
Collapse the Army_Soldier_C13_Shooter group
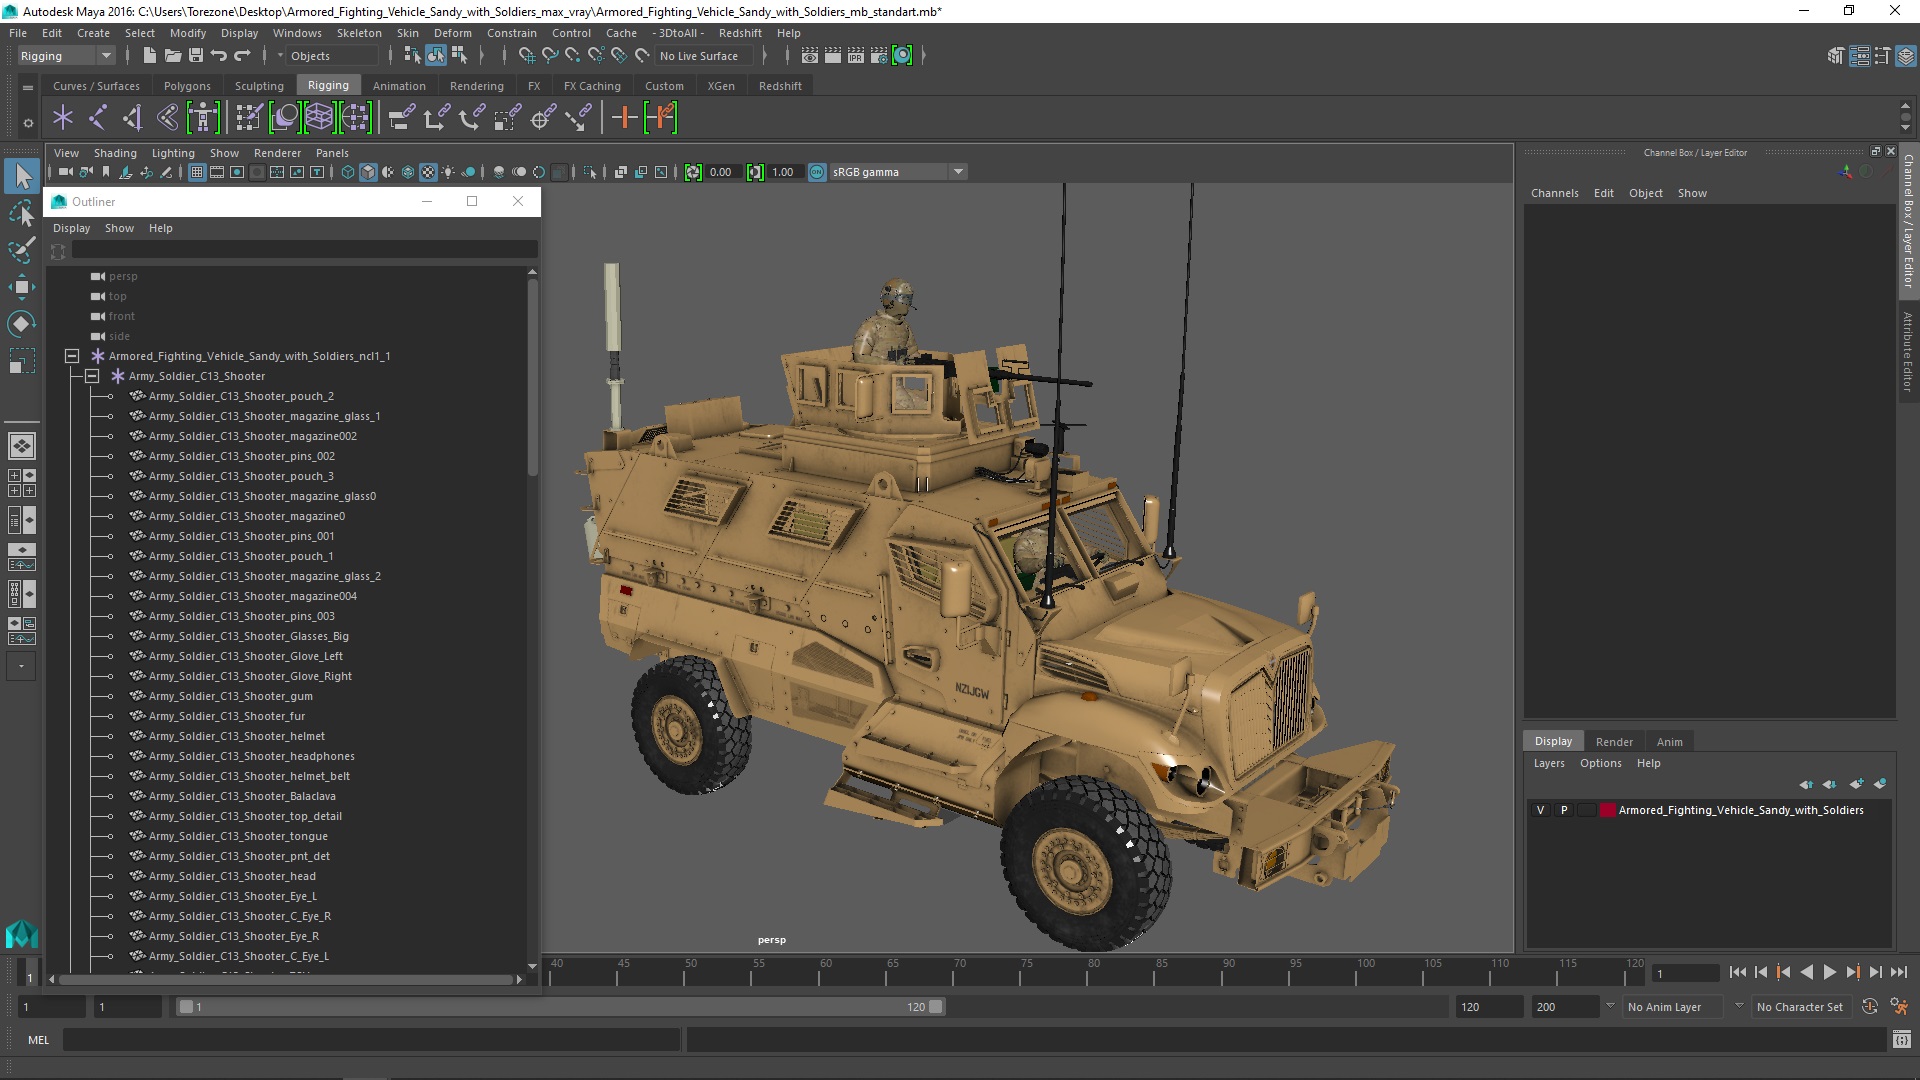point(92,376)
